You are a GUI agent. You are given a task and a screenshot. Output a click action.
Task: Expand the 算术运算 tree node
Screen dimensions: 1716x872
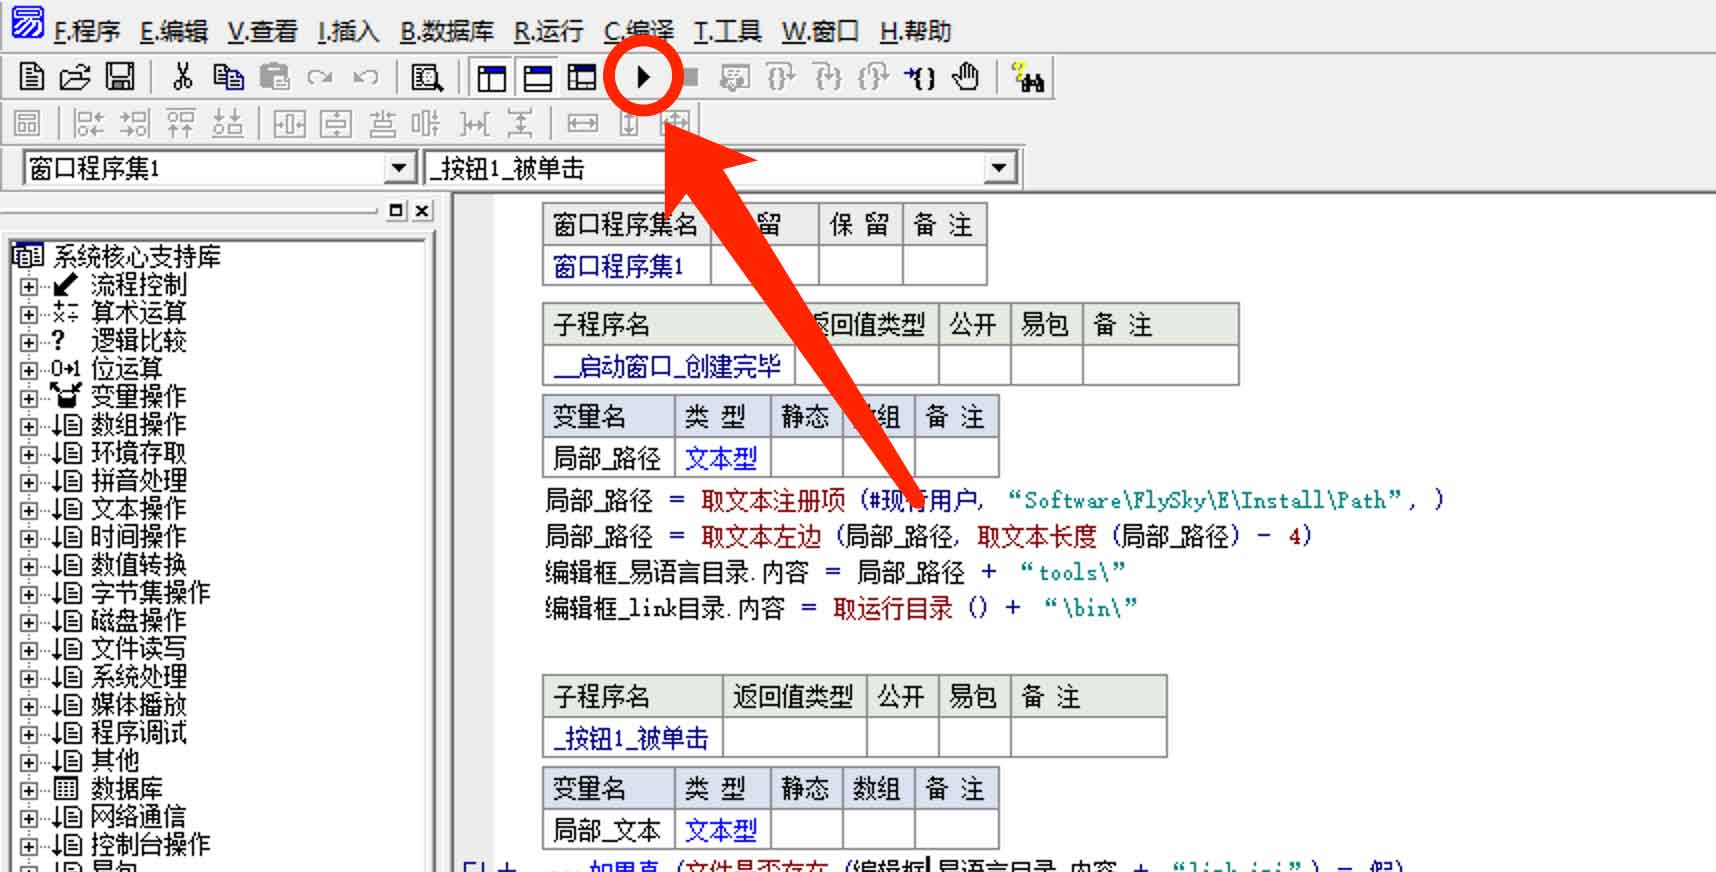click(x=28, y=314)
